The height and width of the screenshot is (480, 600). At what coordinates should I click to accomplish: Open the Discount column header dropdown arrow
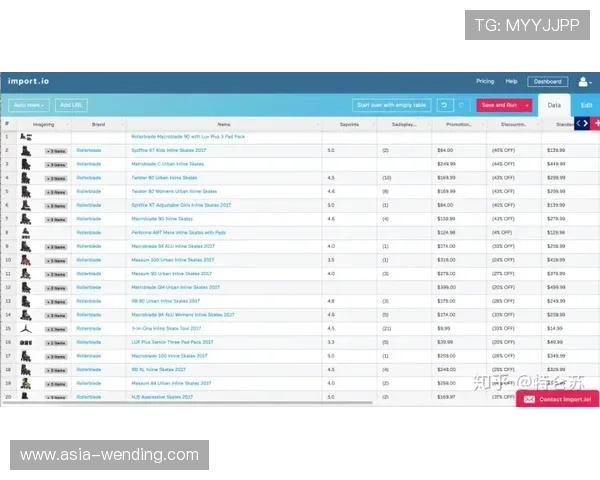[538, 124]
